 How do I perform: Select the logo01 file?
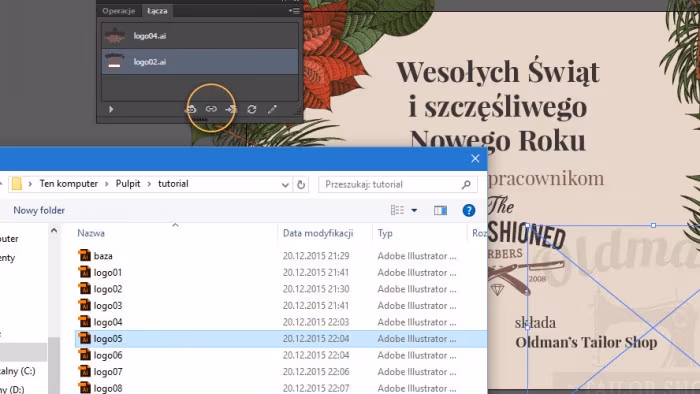108,273
